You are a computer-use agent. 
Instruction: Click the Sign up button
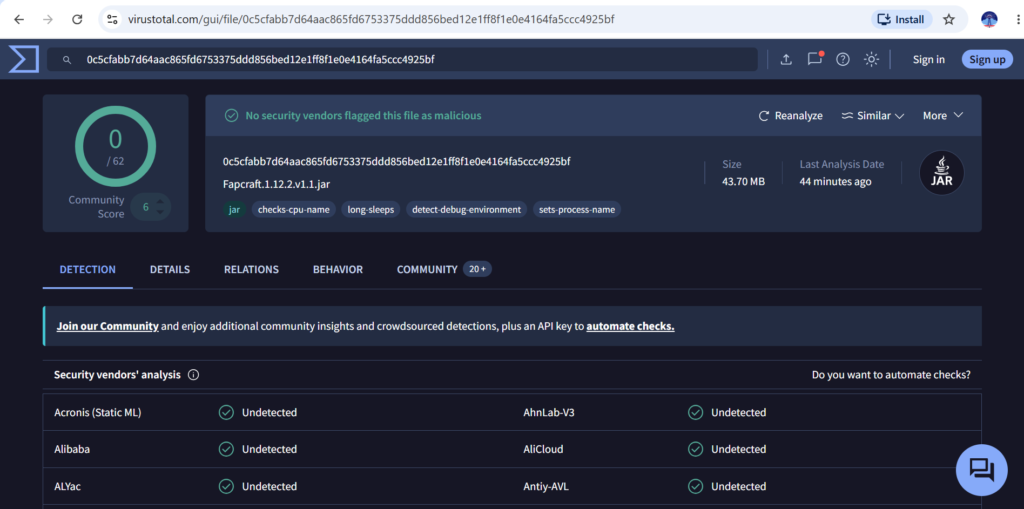(x=987, y=59)
